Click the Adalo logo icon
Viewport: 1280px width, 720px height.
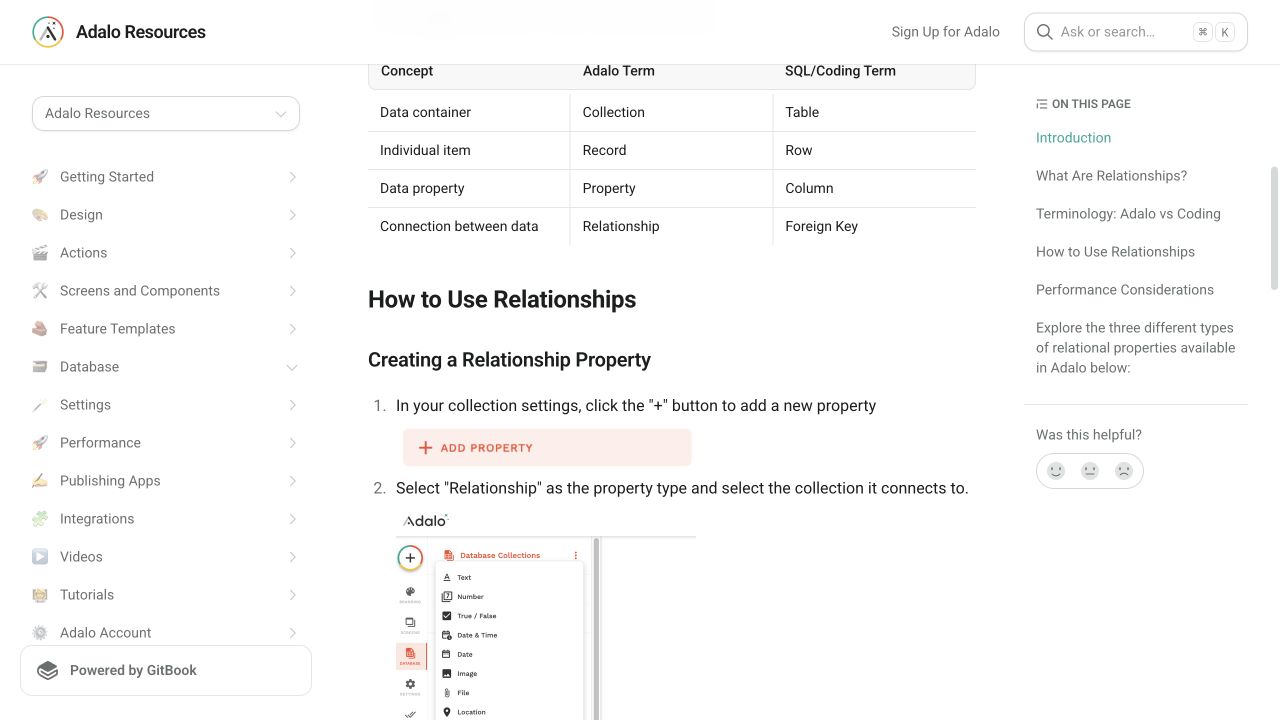coord(48,32)
